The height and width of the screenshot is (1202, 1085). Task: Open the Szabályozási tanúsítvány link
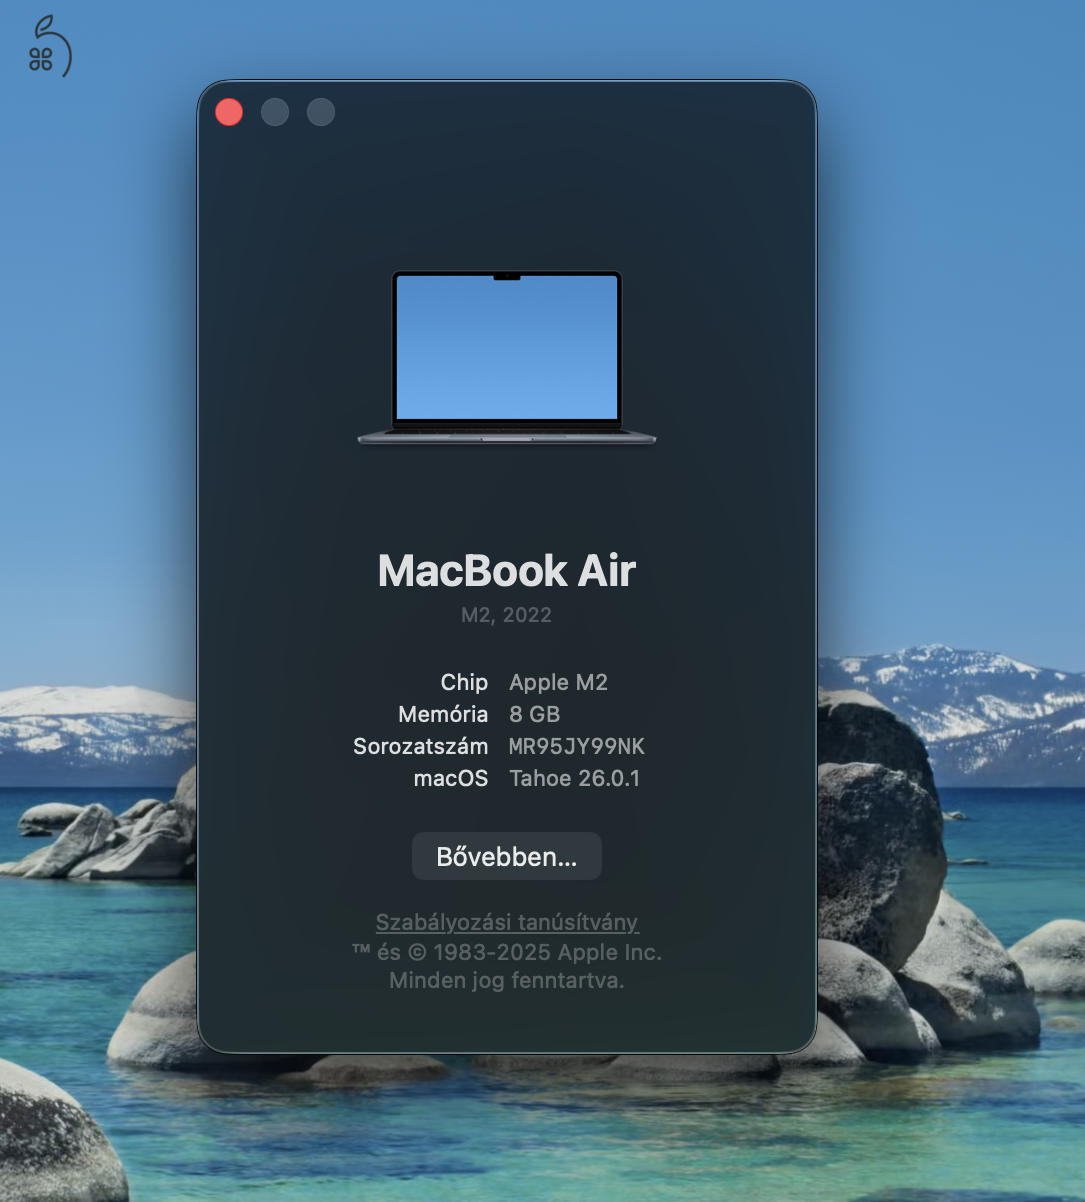click(506, 922)
